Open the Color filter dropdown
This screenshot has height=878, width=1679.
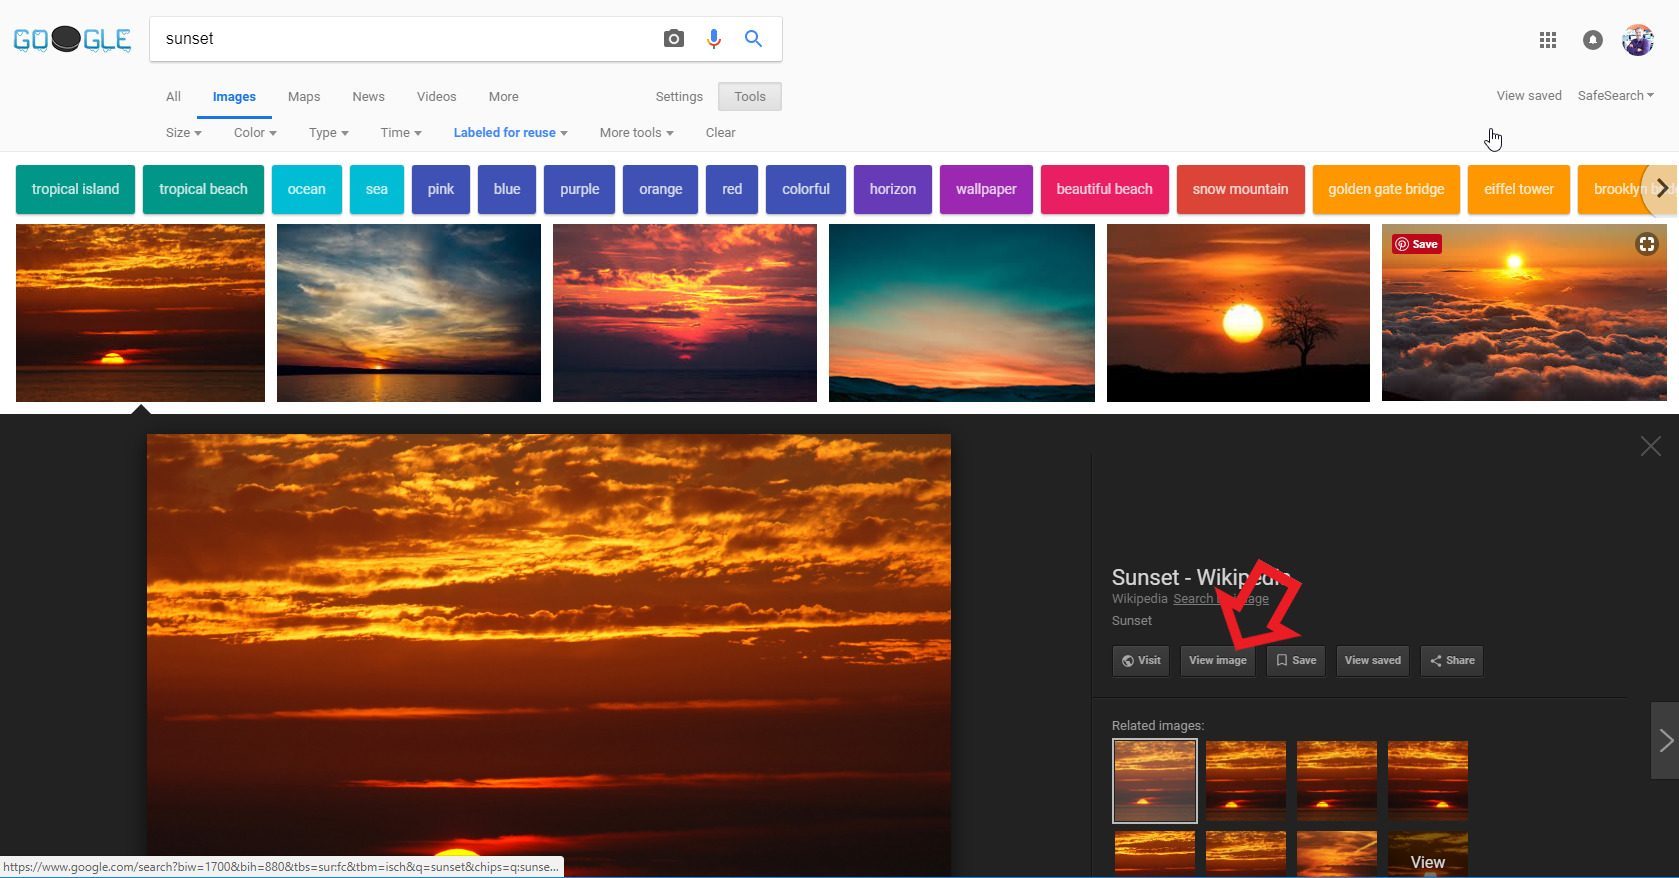(254, 133)
